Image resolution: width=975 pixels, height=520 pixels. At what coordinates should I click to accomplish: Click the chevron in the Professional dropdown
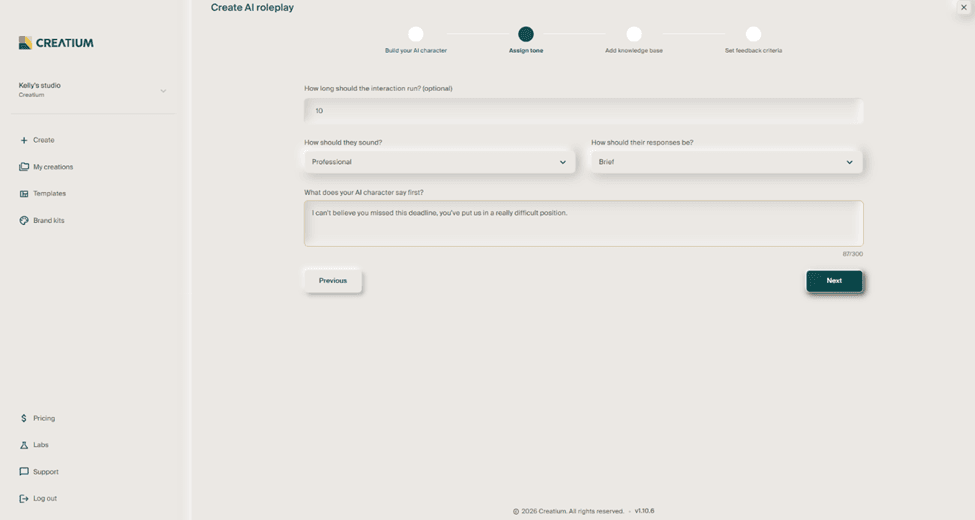(563, 162)
